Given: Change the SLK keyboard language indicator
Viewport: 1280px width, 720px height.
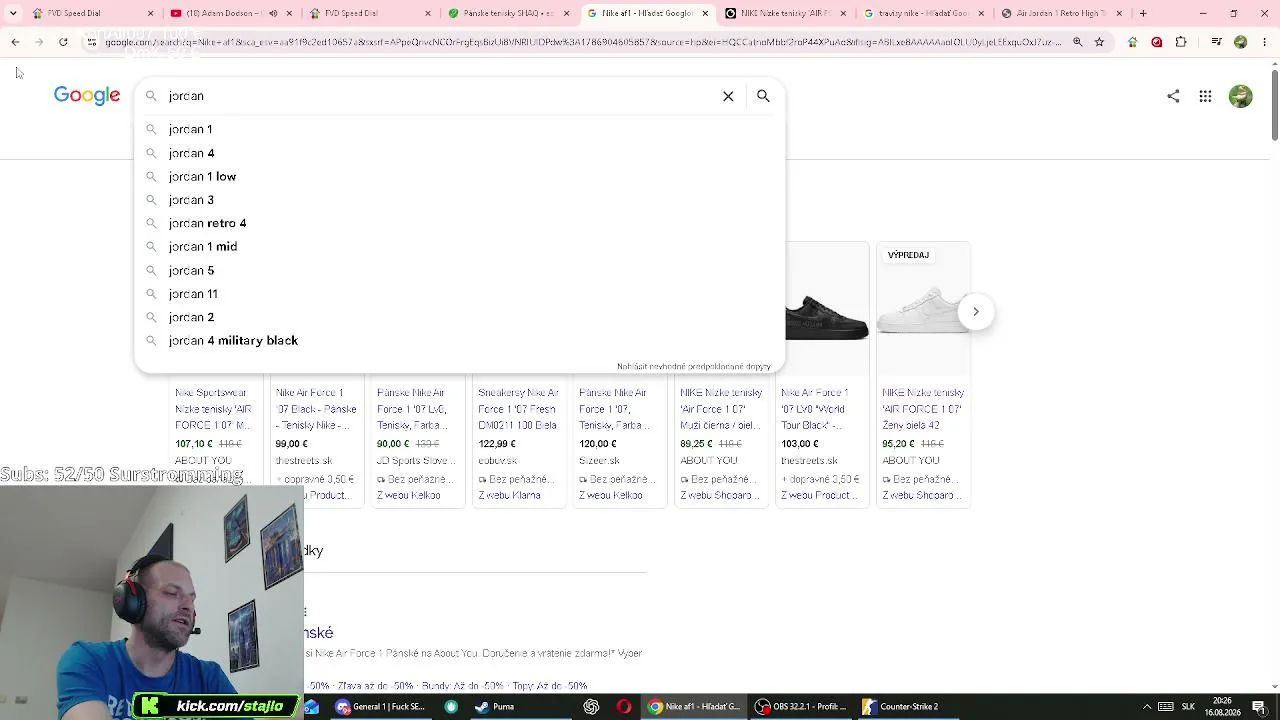Looking at the screenshot, I should click(x=1188, y=707).
